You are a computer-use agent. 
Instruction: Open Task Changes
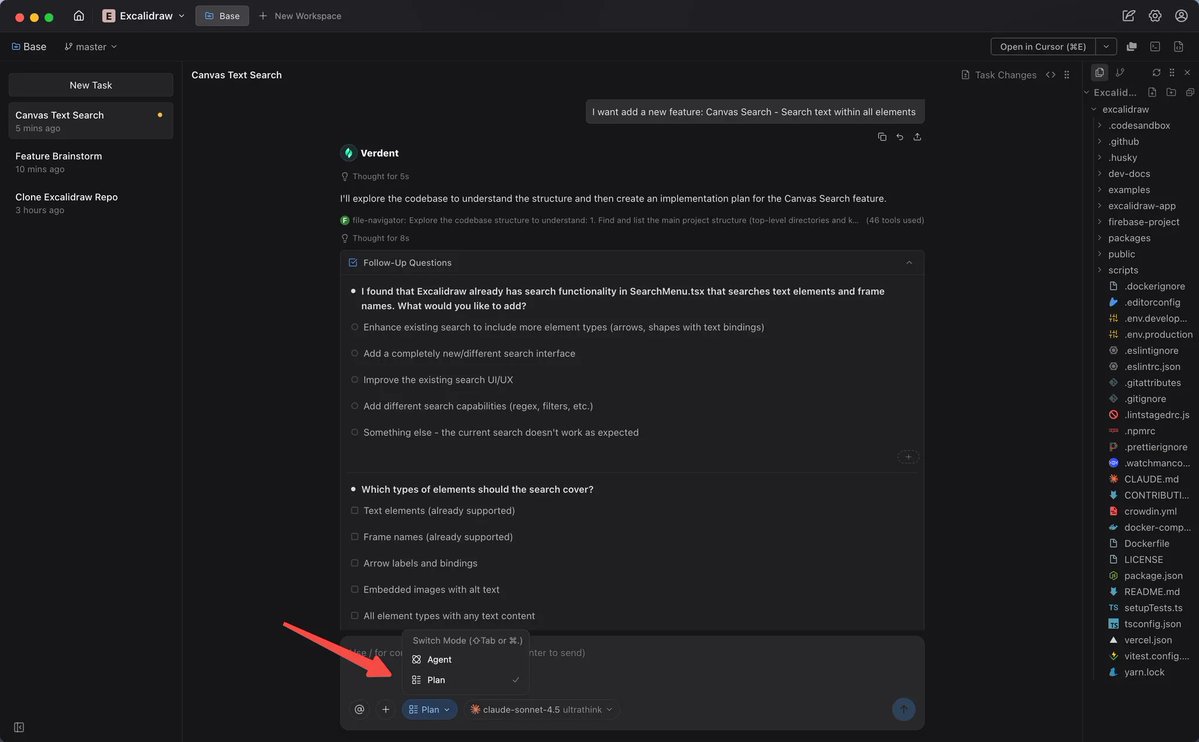click(998, 75)
